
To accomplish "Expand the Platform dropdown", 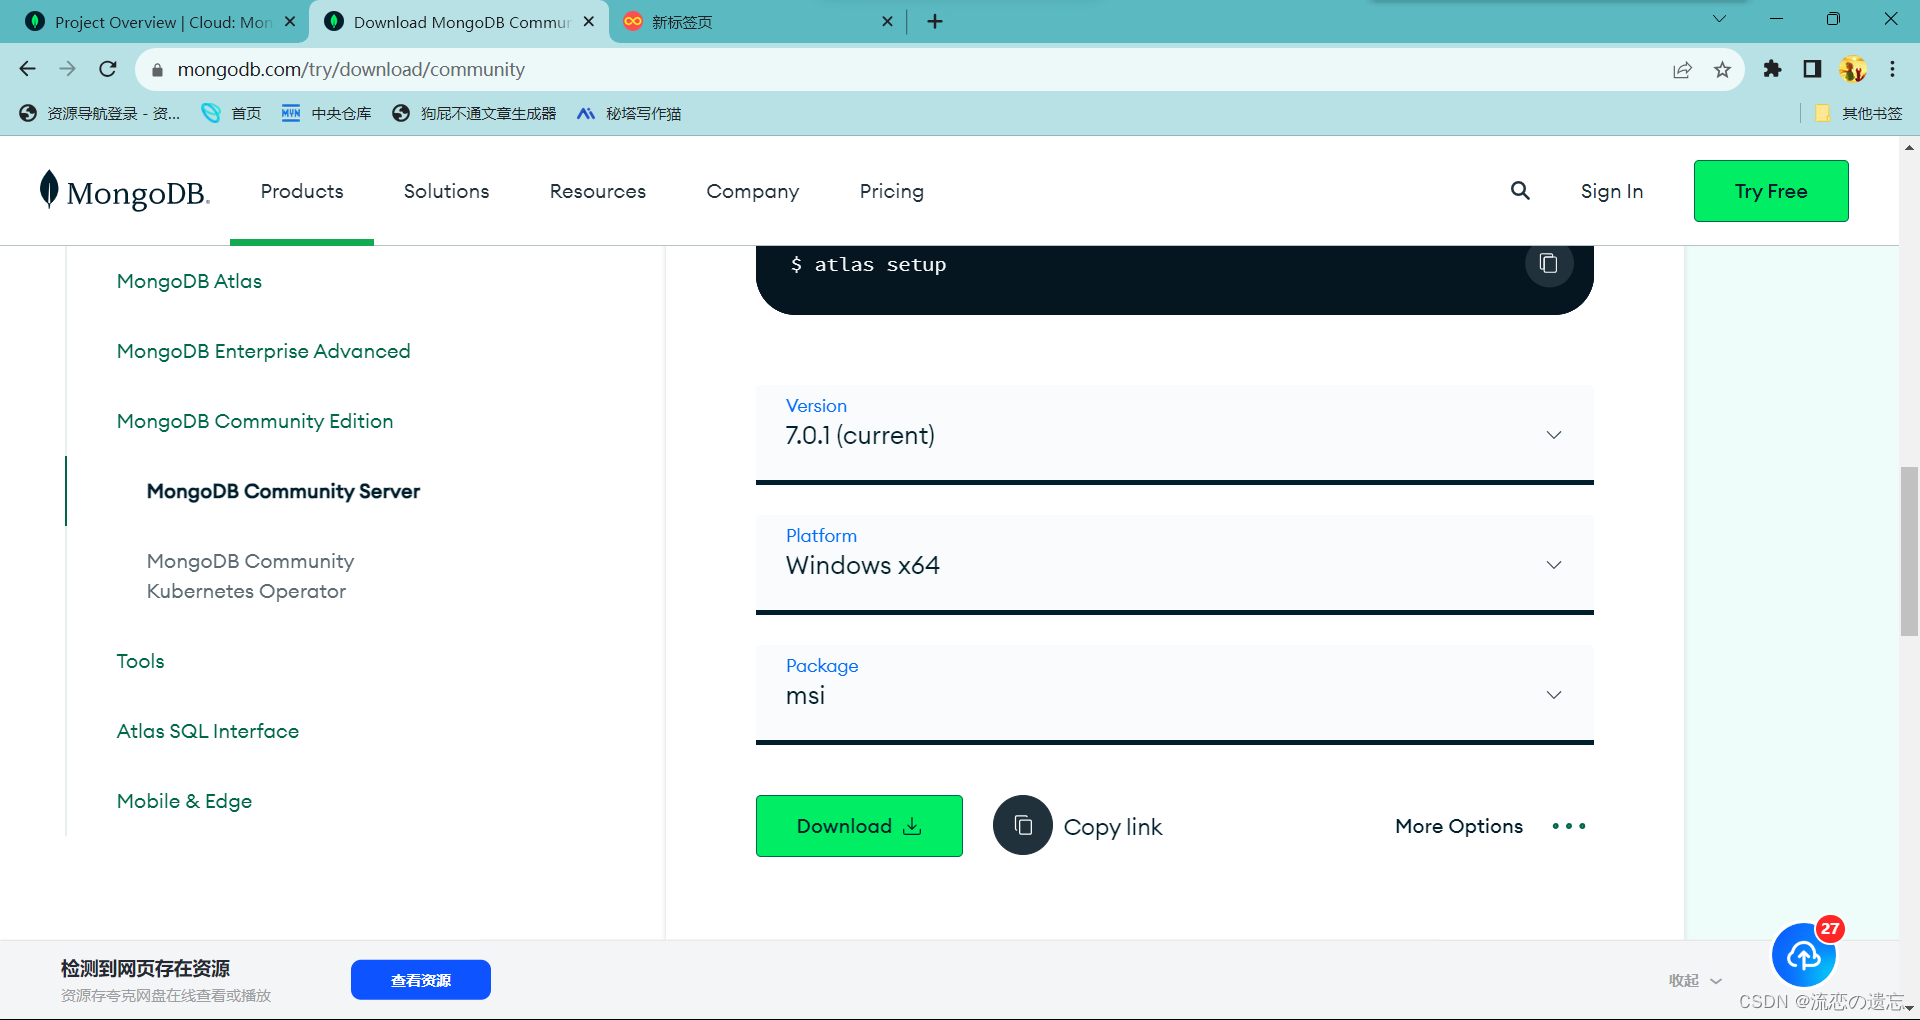I will coord(1174,564).
